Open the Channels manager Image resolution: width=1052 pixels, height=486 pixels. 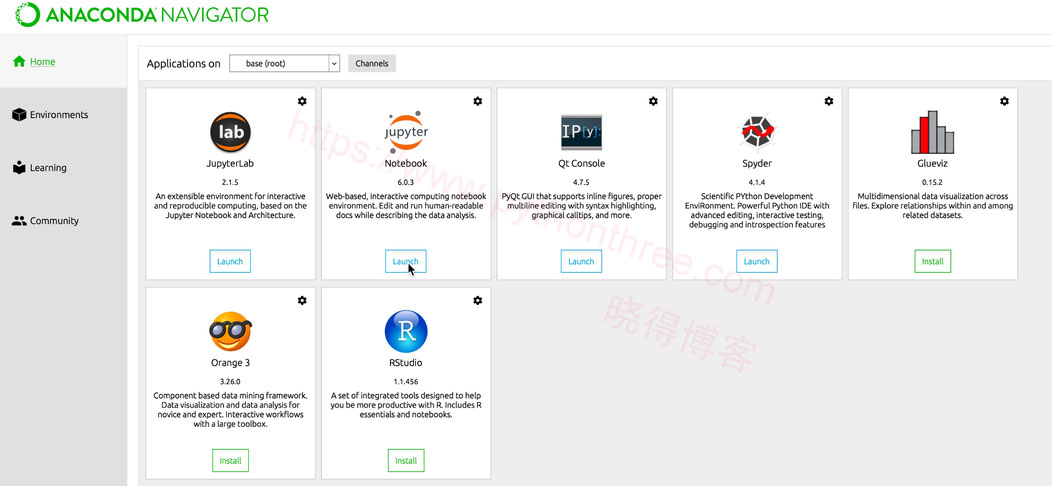372,63
